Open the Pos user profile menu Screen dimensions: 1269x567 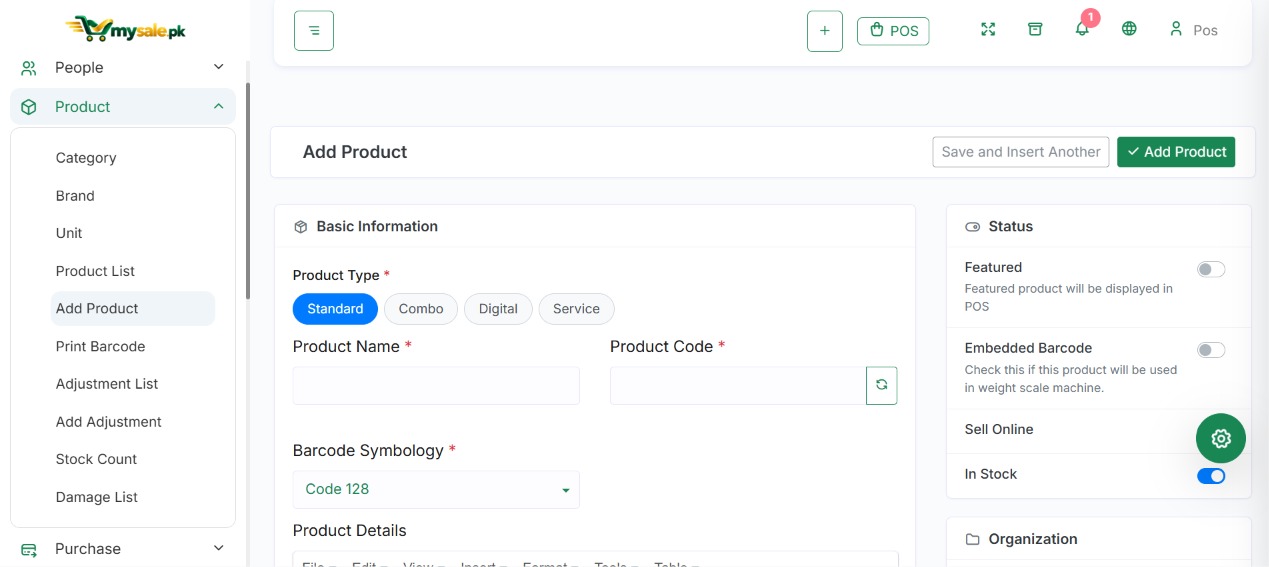point(1194,30)
